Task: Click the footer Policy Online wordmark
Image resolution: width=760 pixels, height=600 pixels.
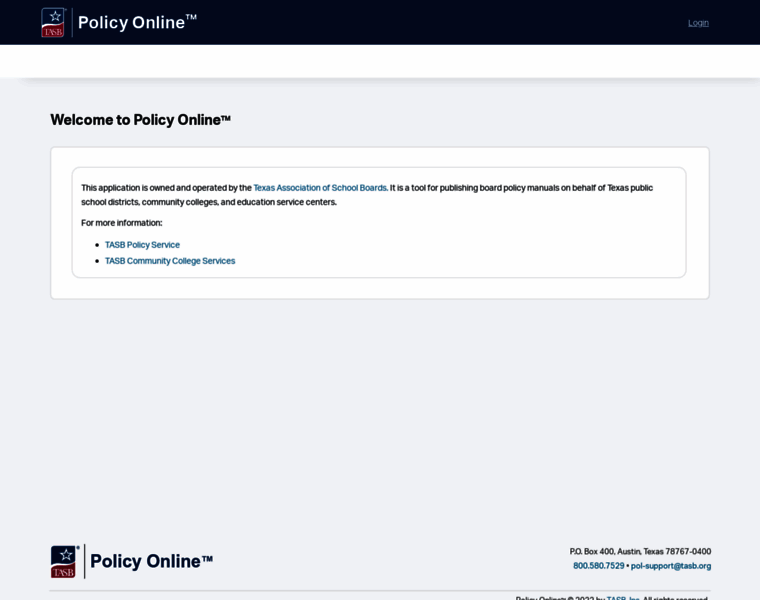Action: pyautogui.click(x=151, y=561)
